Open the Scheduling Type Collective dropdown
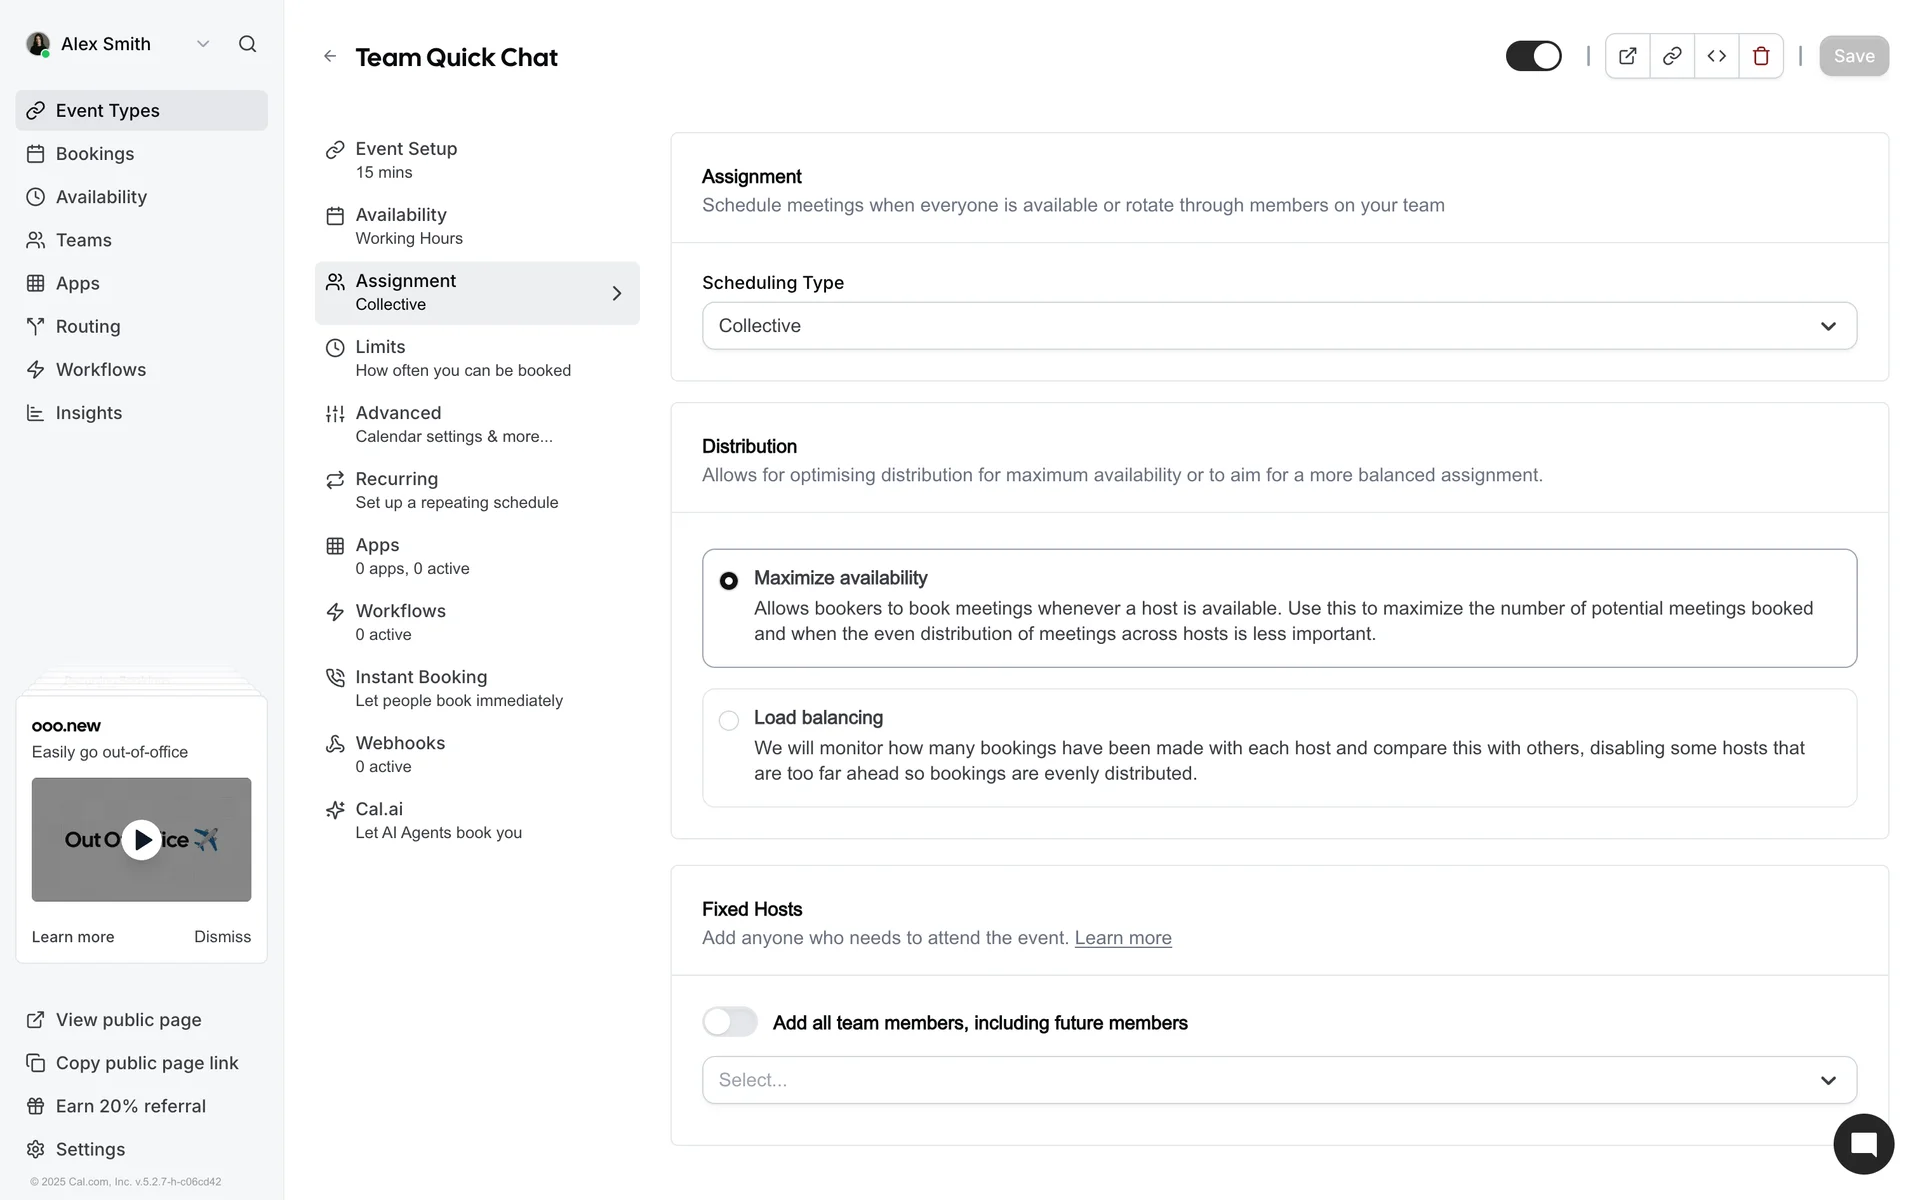This screenshot has width=1920, height=1200. click(1278, 326)
